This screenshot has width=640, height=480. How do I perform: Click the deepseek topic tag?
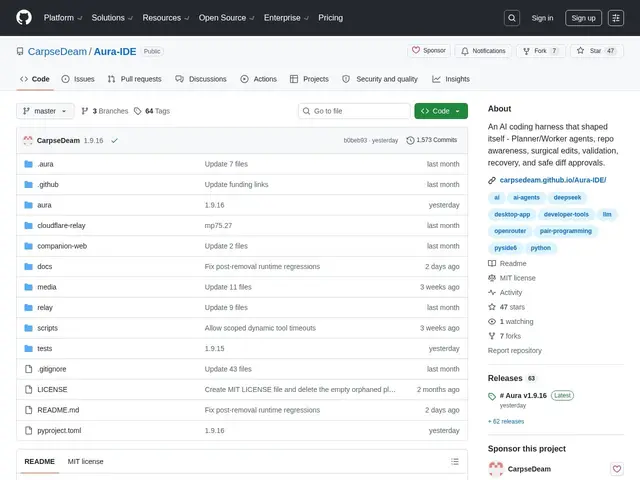(x=567, y=198)
